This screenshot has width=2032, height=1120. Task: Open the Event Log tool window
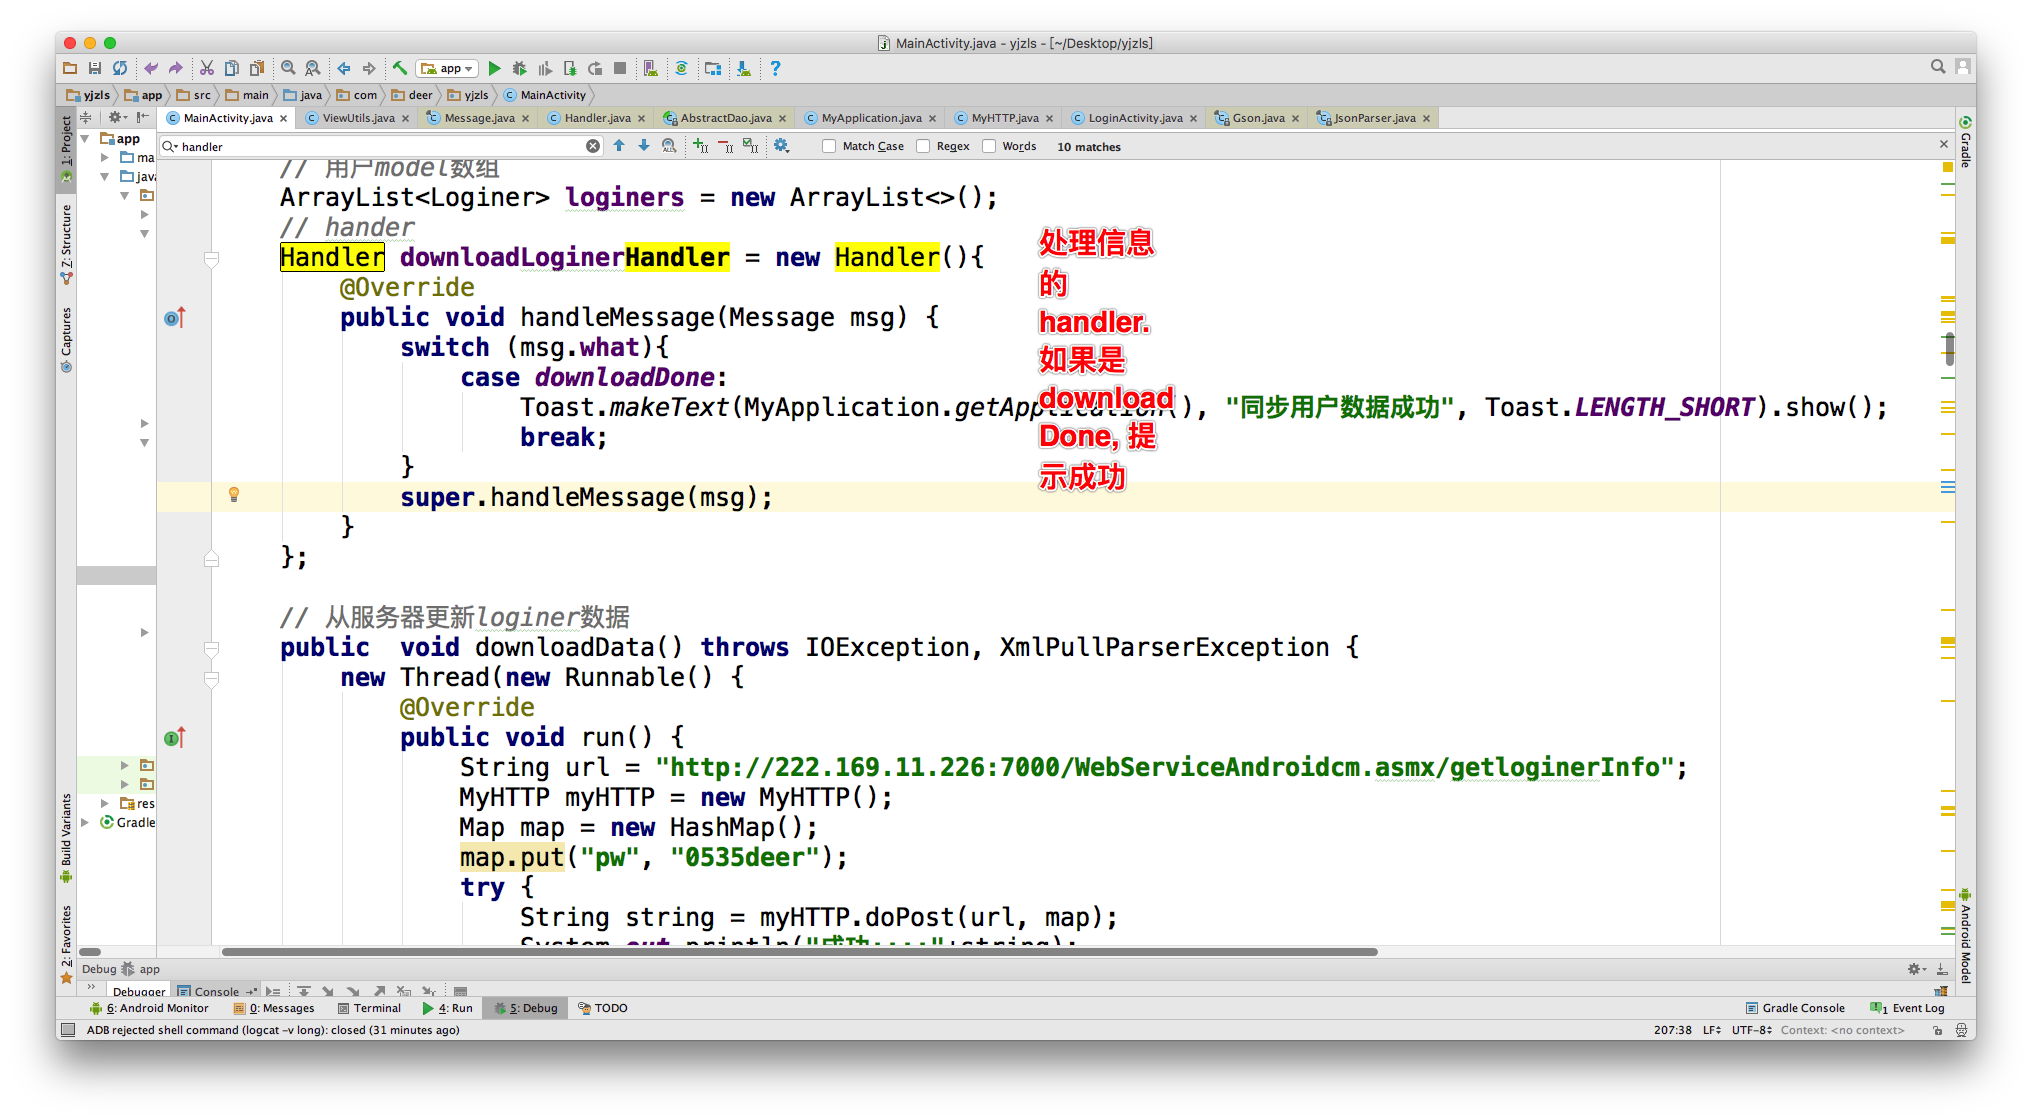tap(1908, 1008)
